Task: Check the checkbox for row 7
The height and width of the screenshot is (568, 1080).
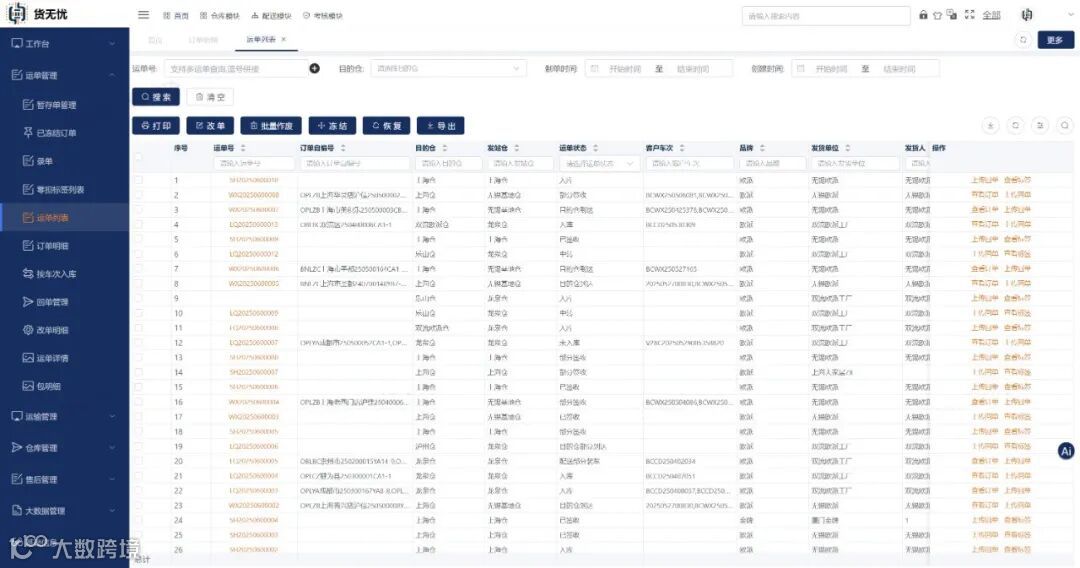Action: [x=138, y=269]
